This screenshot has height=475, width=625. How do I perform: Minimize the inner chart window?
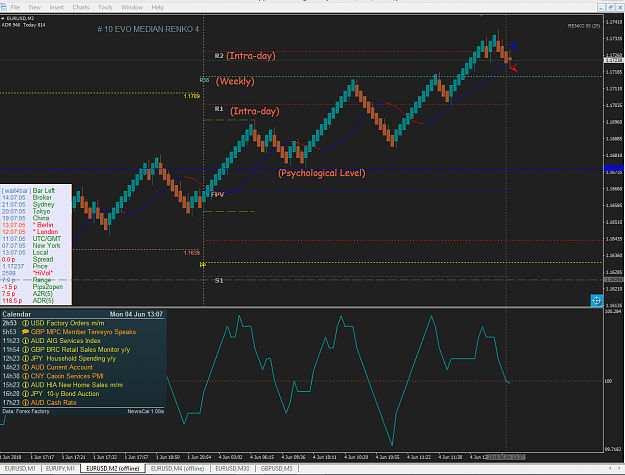601,7
